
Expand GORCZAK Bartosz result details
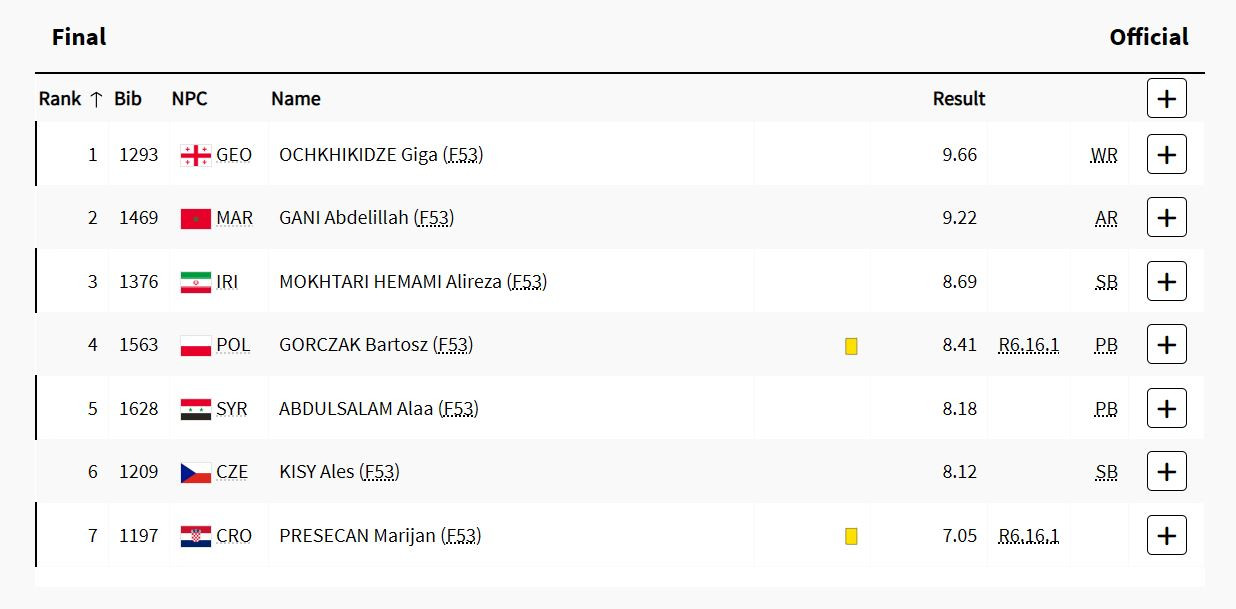coord(1166,345)
